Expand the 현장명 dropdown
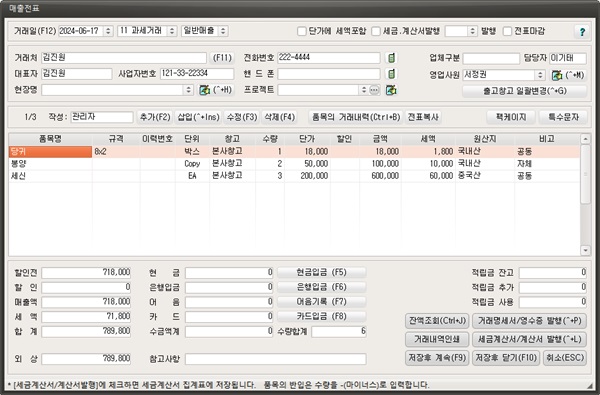This screenshot has width=600, height=395. point(188,90)
